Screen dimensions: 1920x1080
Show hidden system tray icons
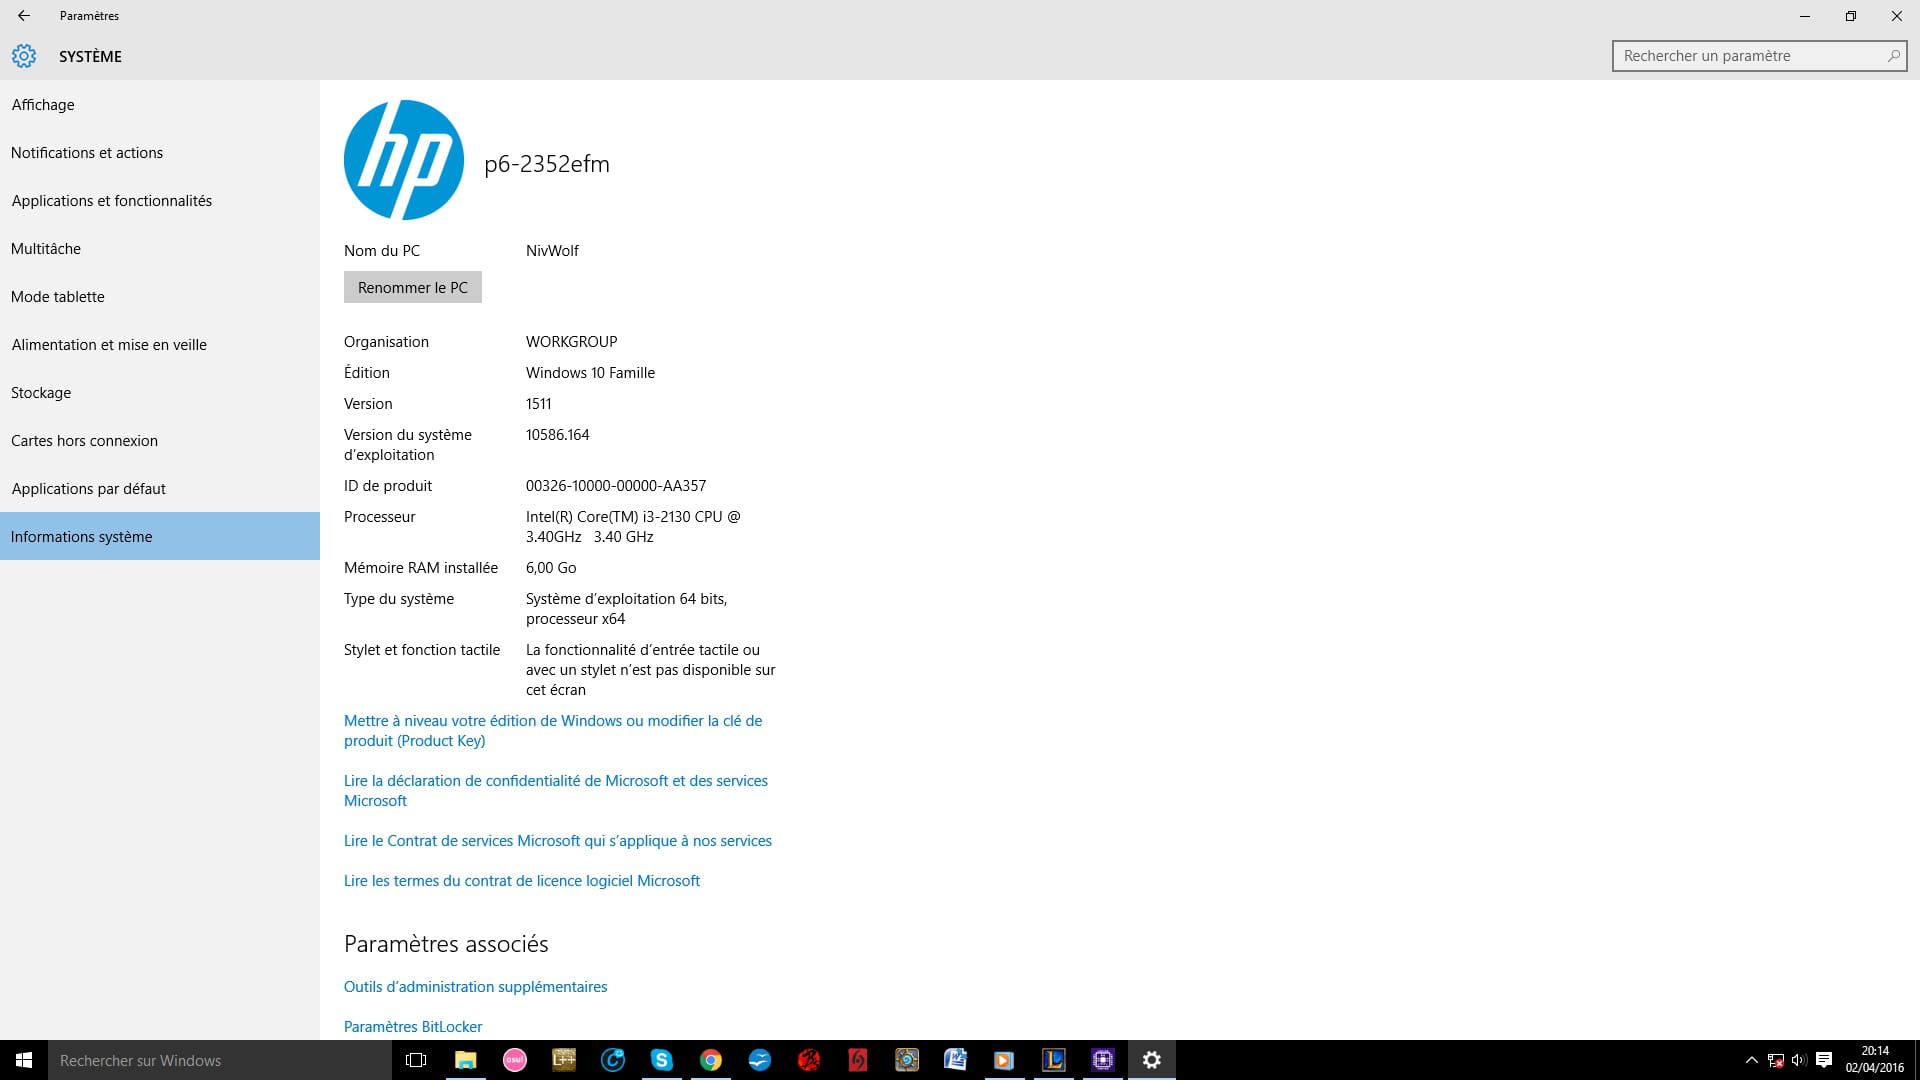tap(1751, 1060)
